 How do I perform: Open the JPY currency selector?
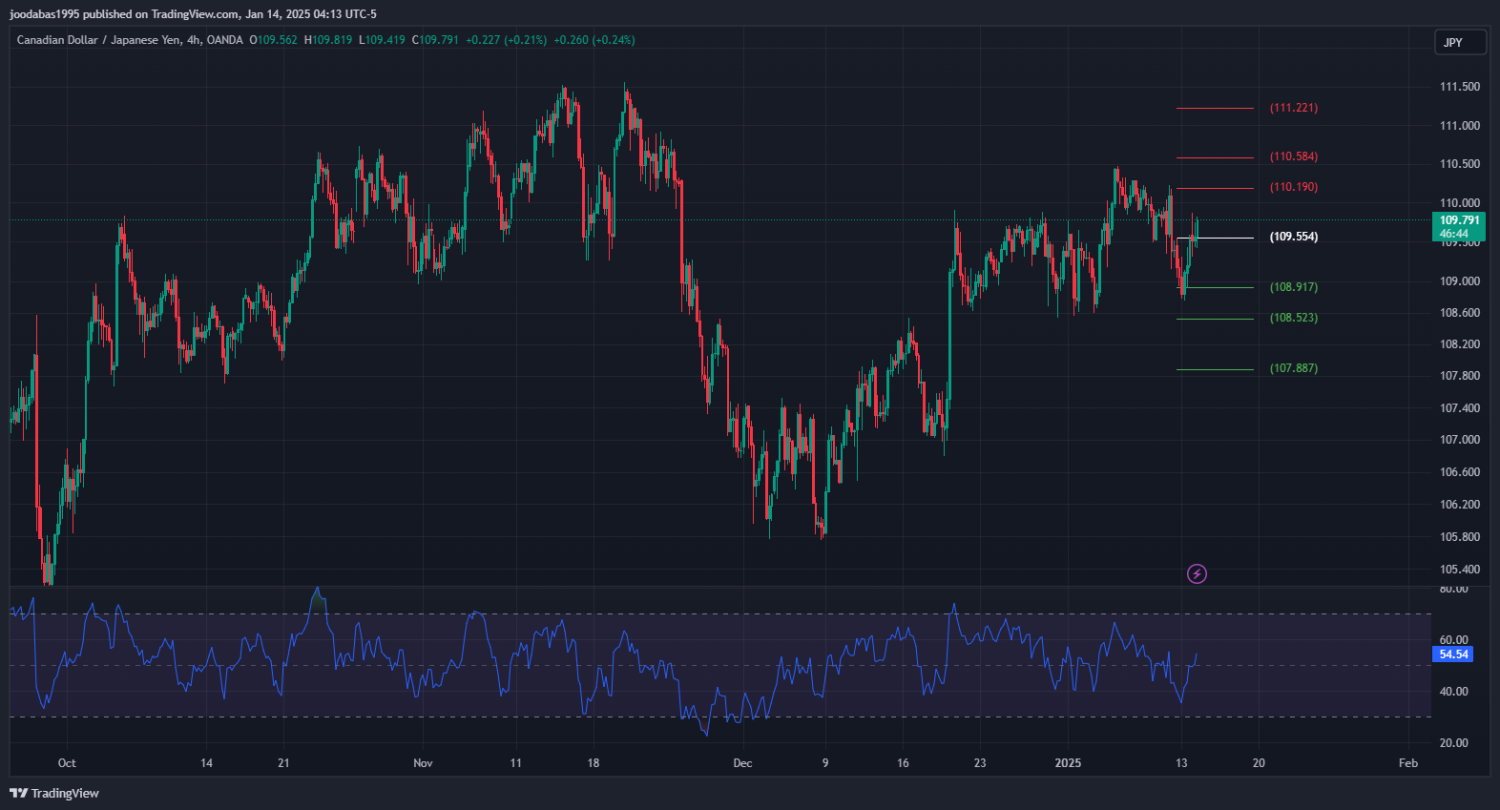coord(1451,42)
